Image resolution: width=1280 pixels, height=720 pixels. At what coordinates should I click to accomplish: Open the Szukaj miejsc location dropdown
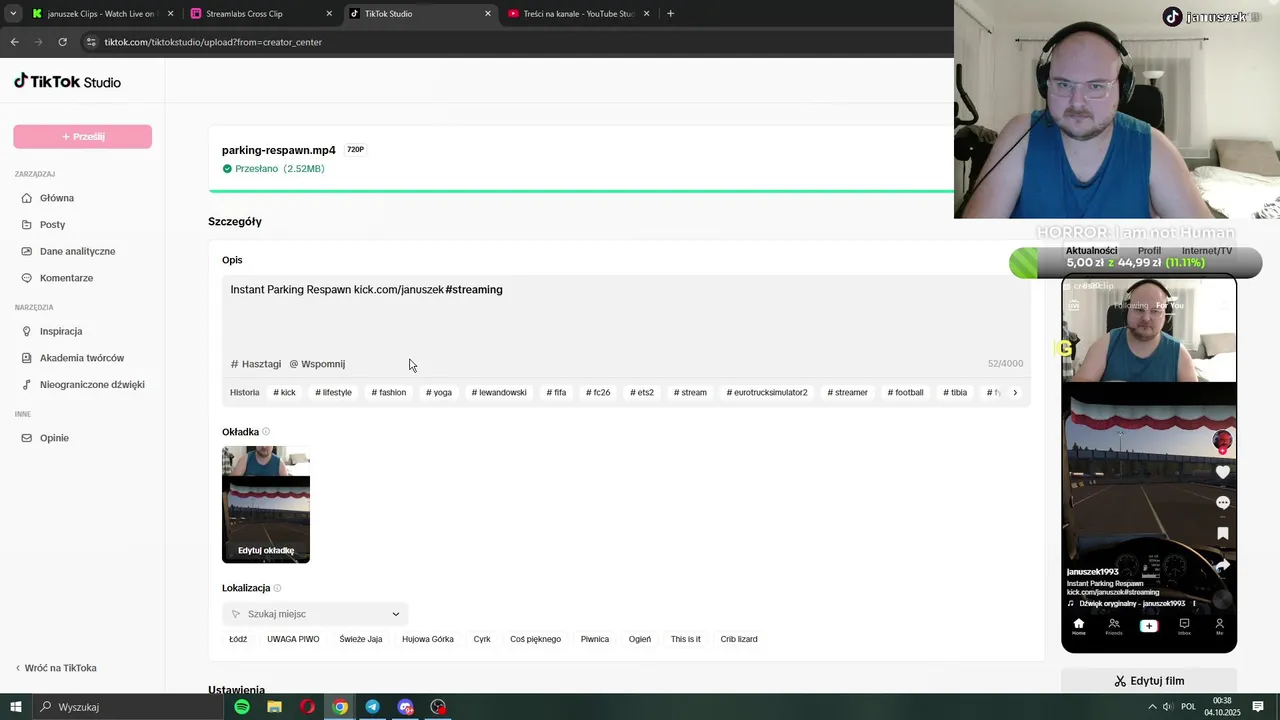point(315,614)
